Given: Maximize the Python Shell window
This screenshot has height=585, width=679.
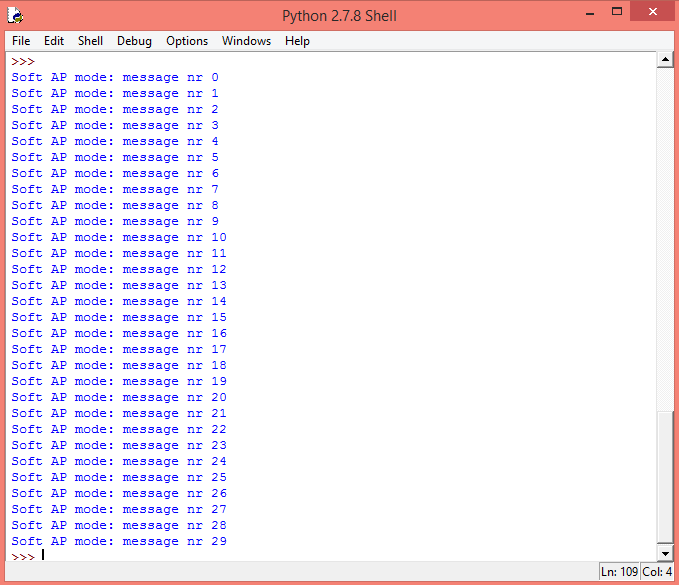Looking at the screenshot, I should click(617, 12).
